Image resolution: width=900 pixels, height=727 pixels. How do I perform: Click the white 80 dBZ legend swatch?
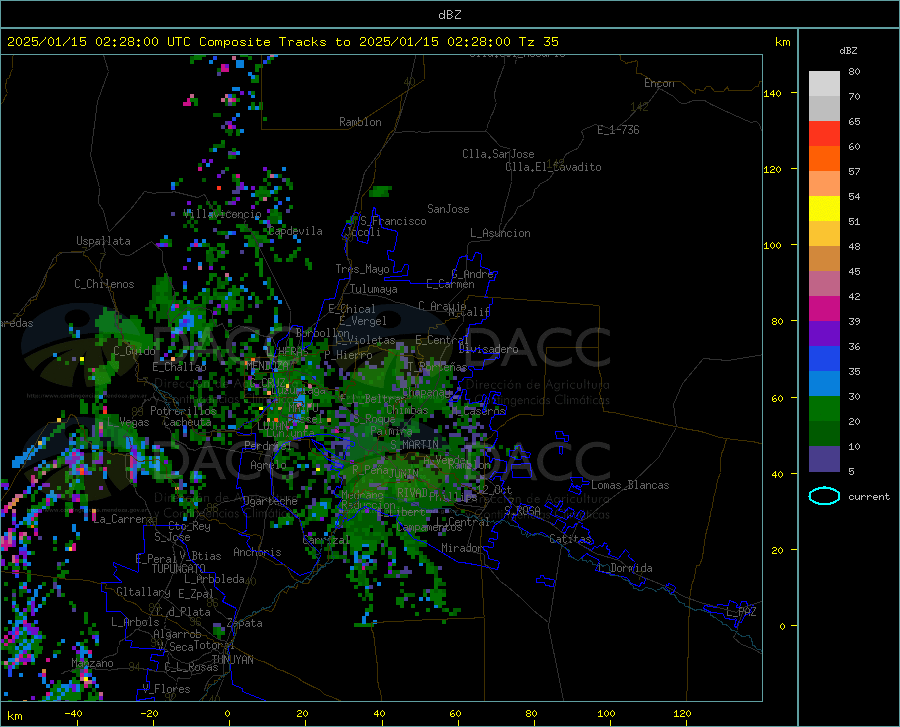coord(824,84)
